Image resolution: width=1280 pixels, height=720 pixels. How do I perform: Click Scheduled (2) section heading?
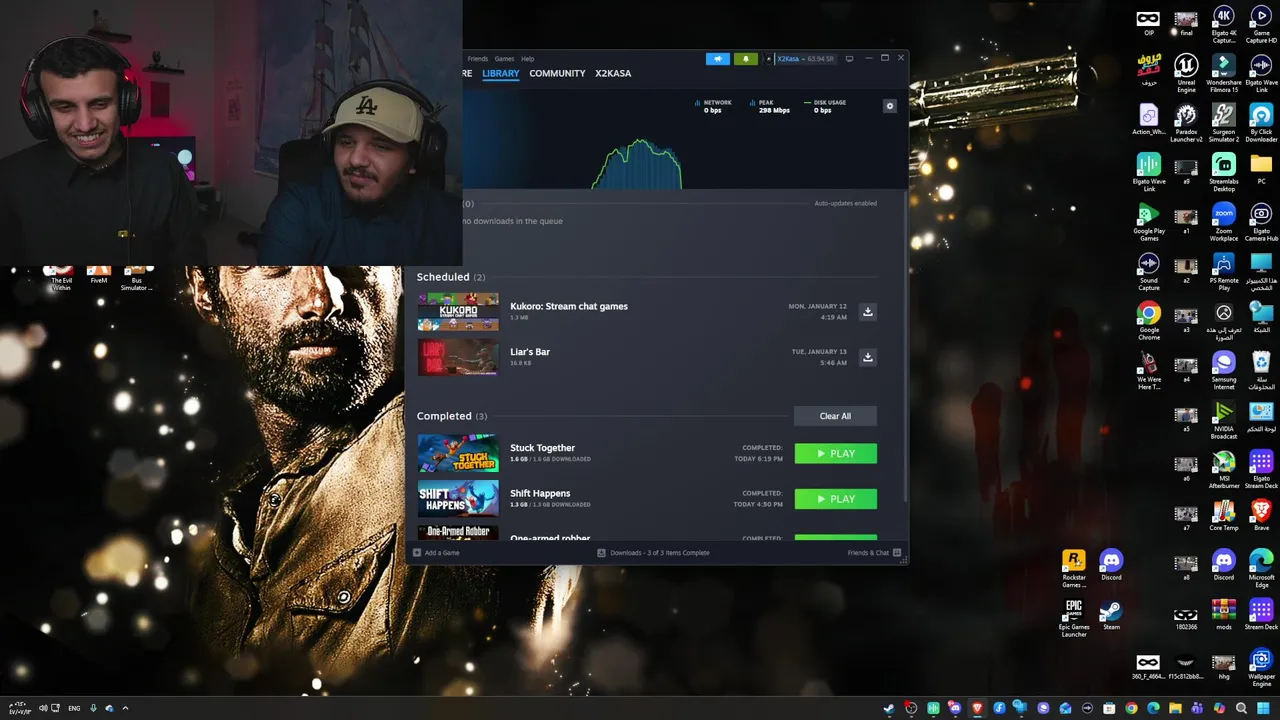[x=450, y=277]
